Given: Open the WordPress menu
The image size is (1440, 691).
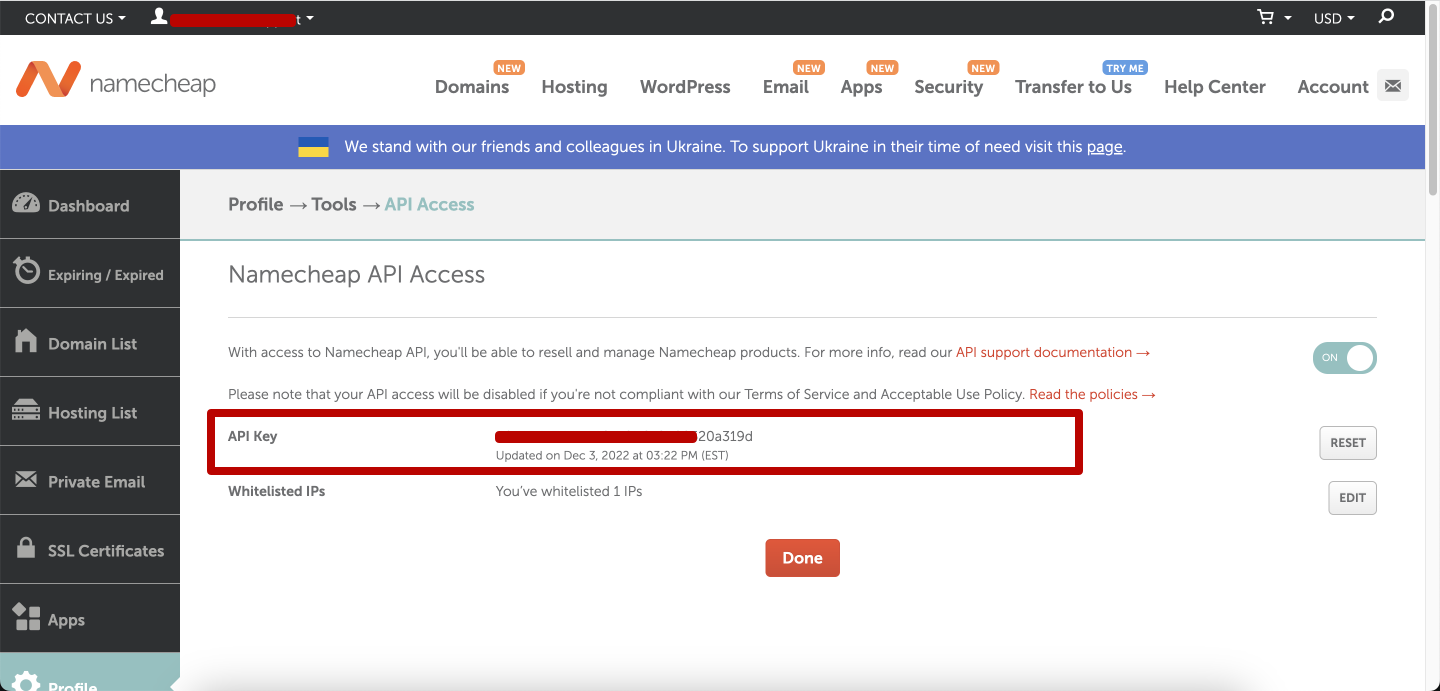Looking at the screenshot, I should (x=685, y=87).
